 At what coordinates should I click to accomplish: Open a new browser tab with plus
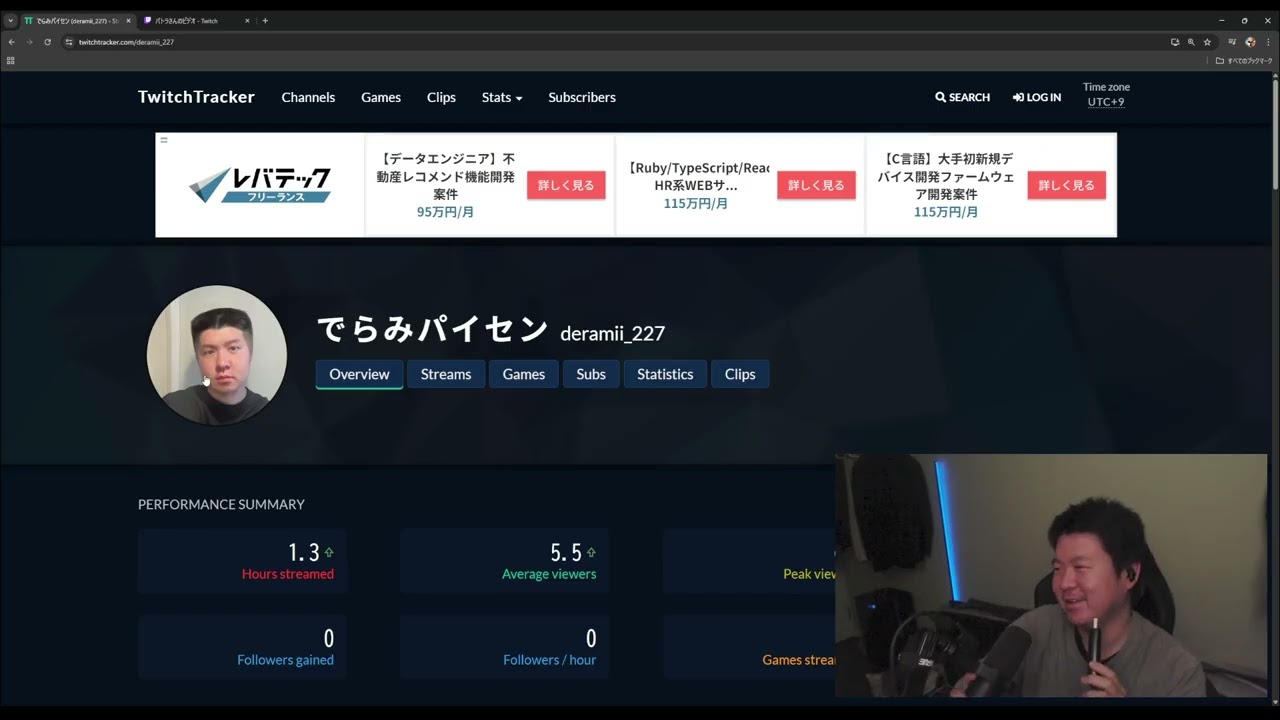pos(265,20)
